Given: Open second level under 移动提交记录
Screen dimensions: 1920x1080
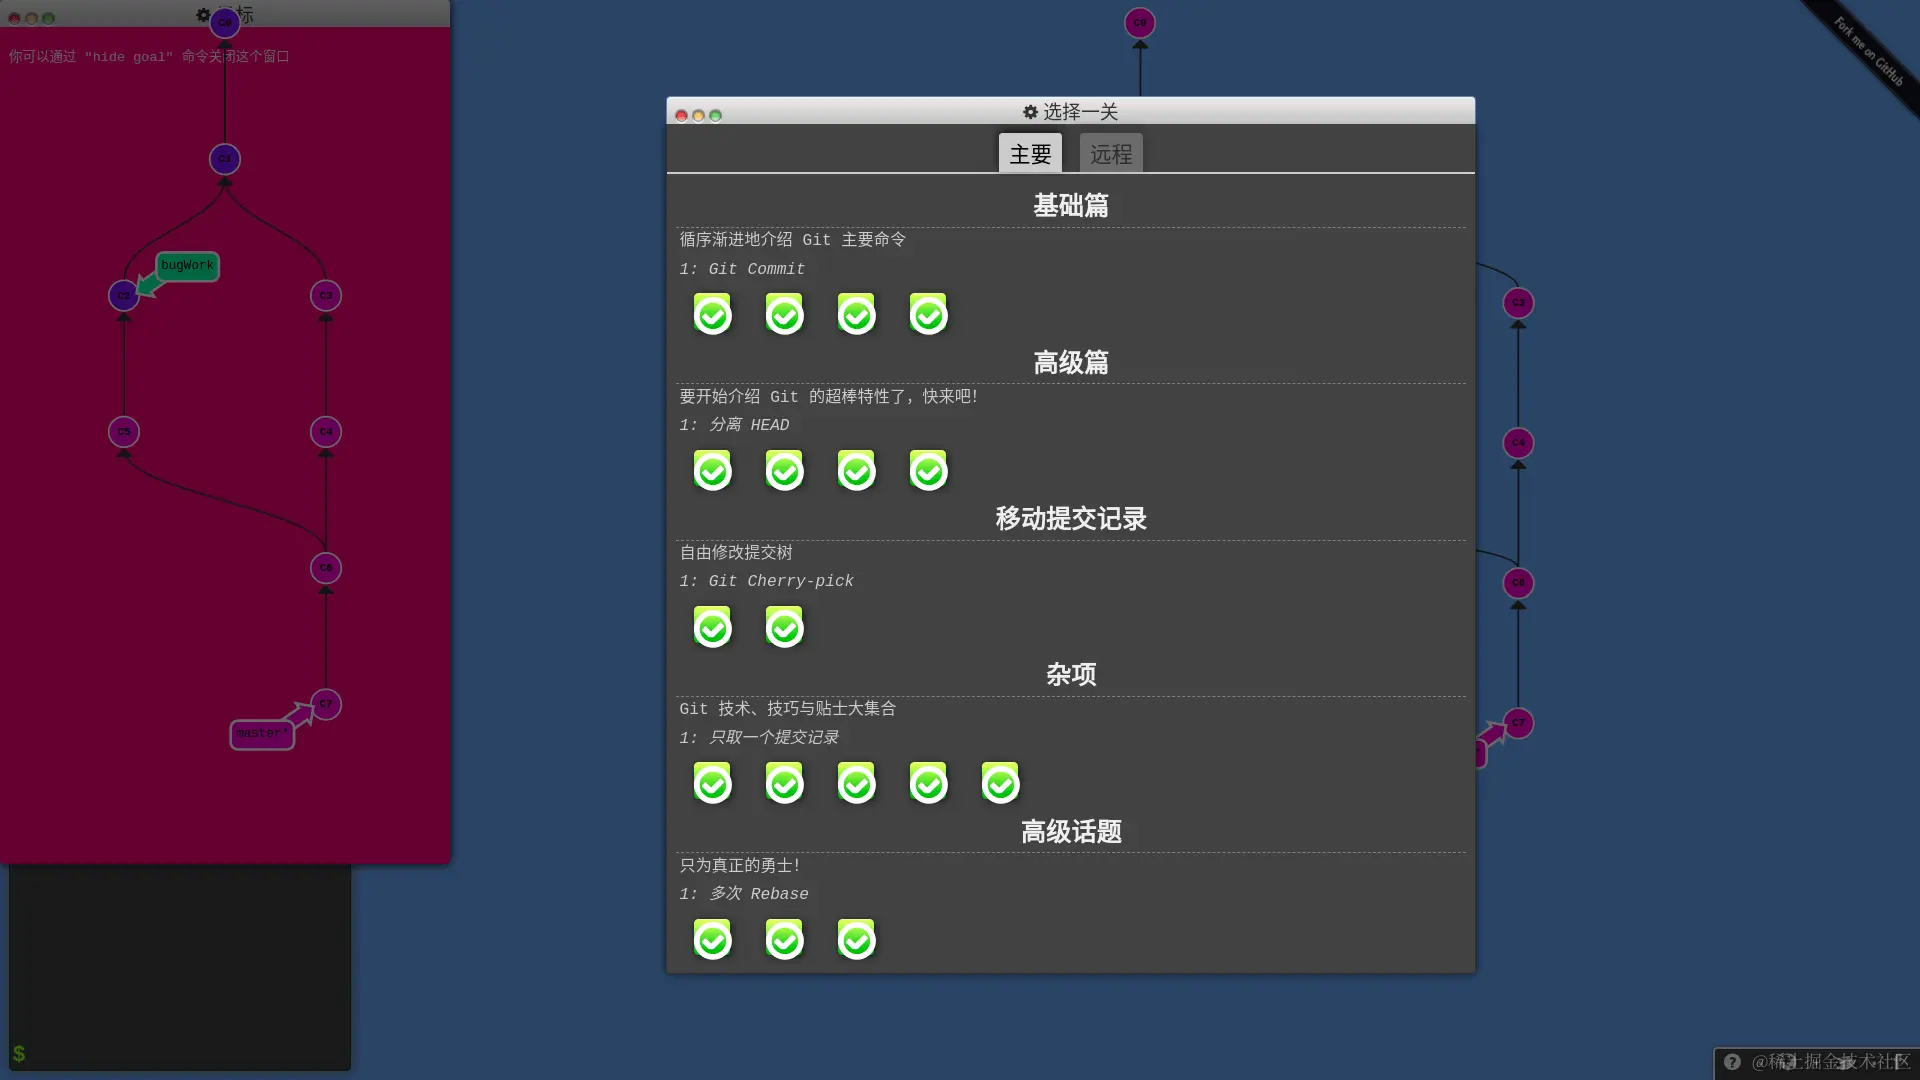Looking at the screenshot, I should click(x=784, y=627).
